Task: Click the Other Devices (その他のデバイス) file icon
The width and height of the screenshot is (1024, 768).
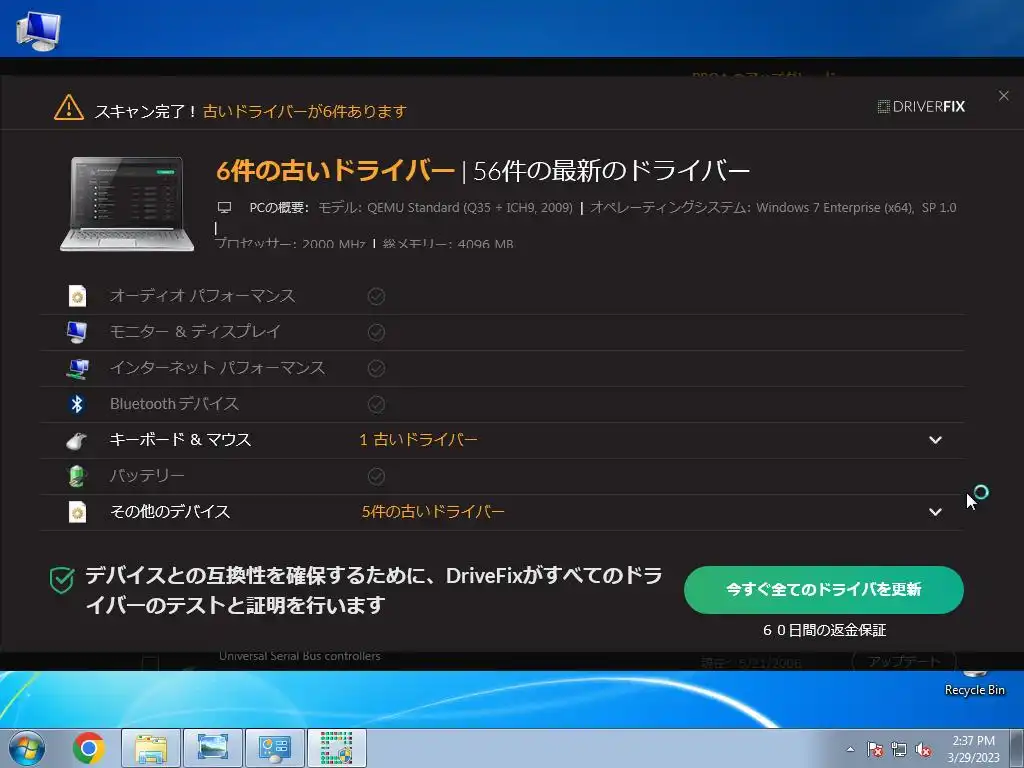Action: (78, 512)
